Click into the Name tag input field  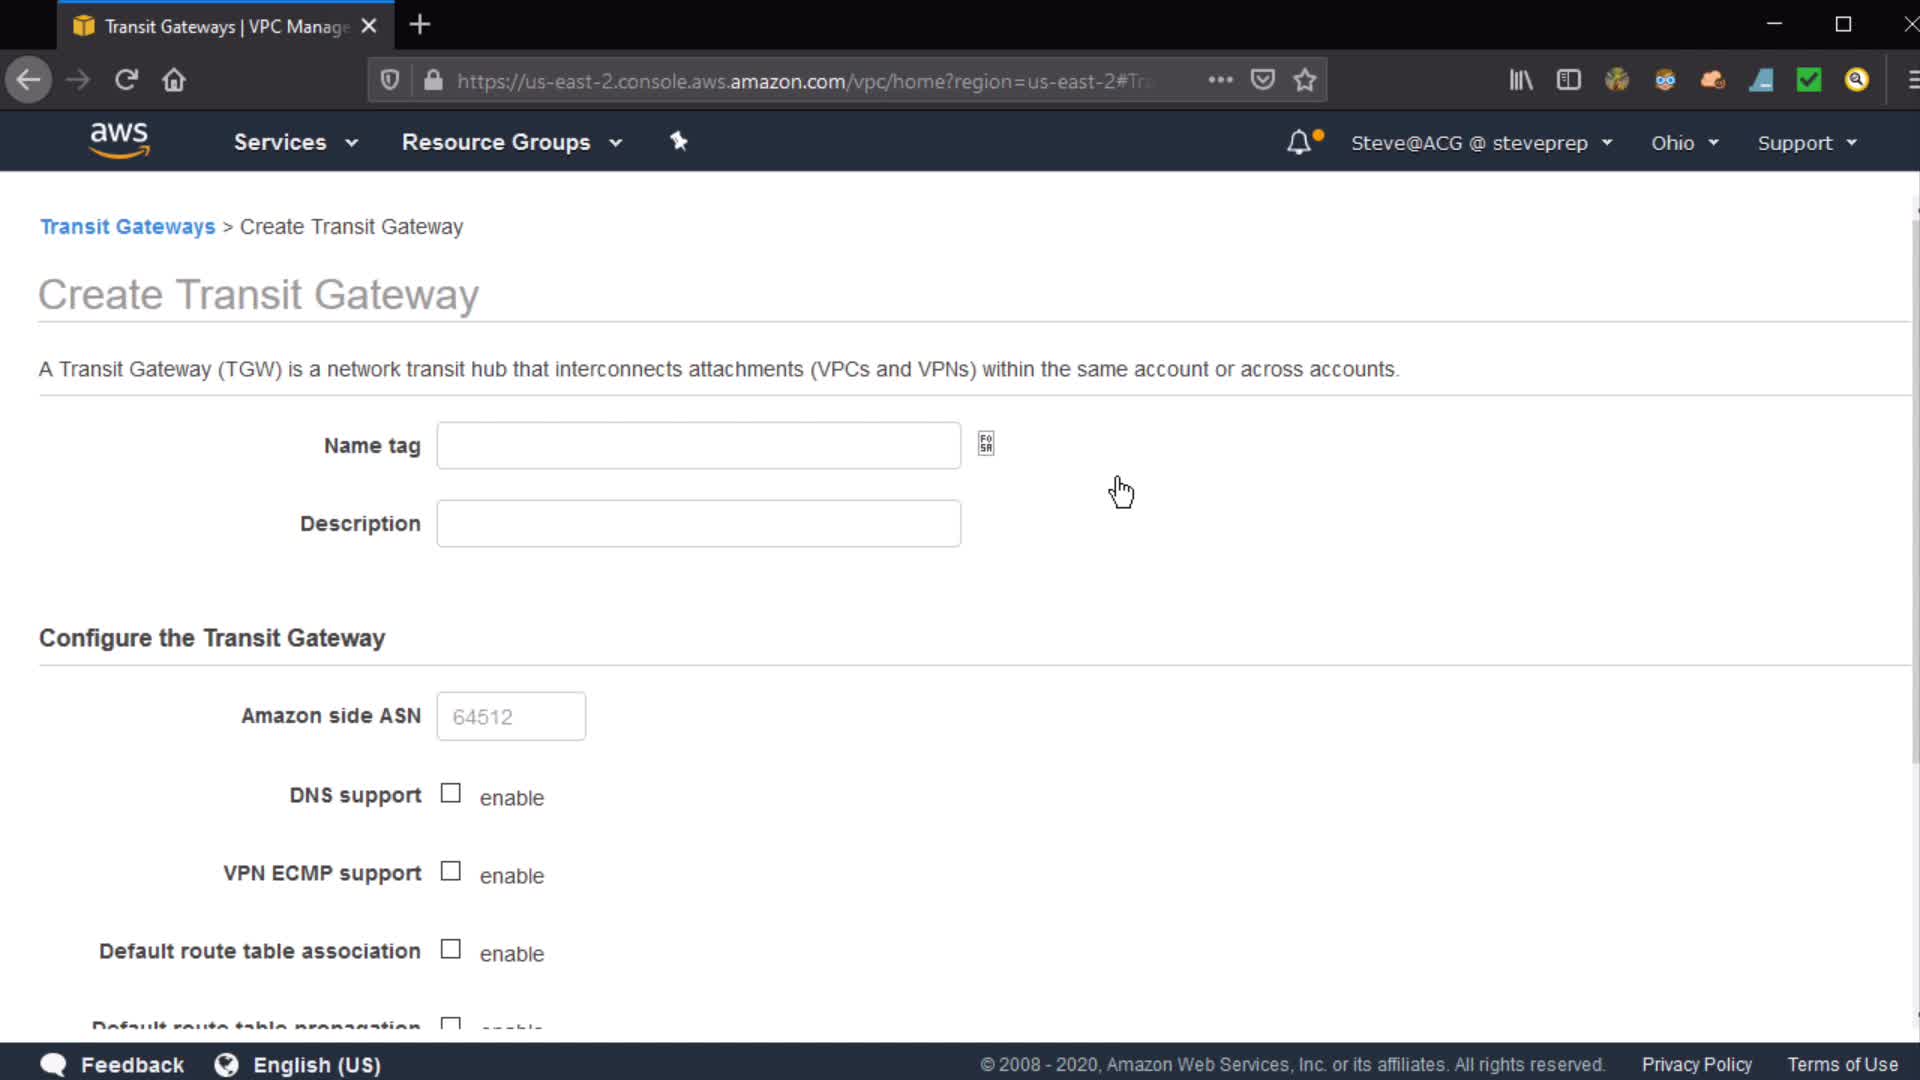point(698,446)
